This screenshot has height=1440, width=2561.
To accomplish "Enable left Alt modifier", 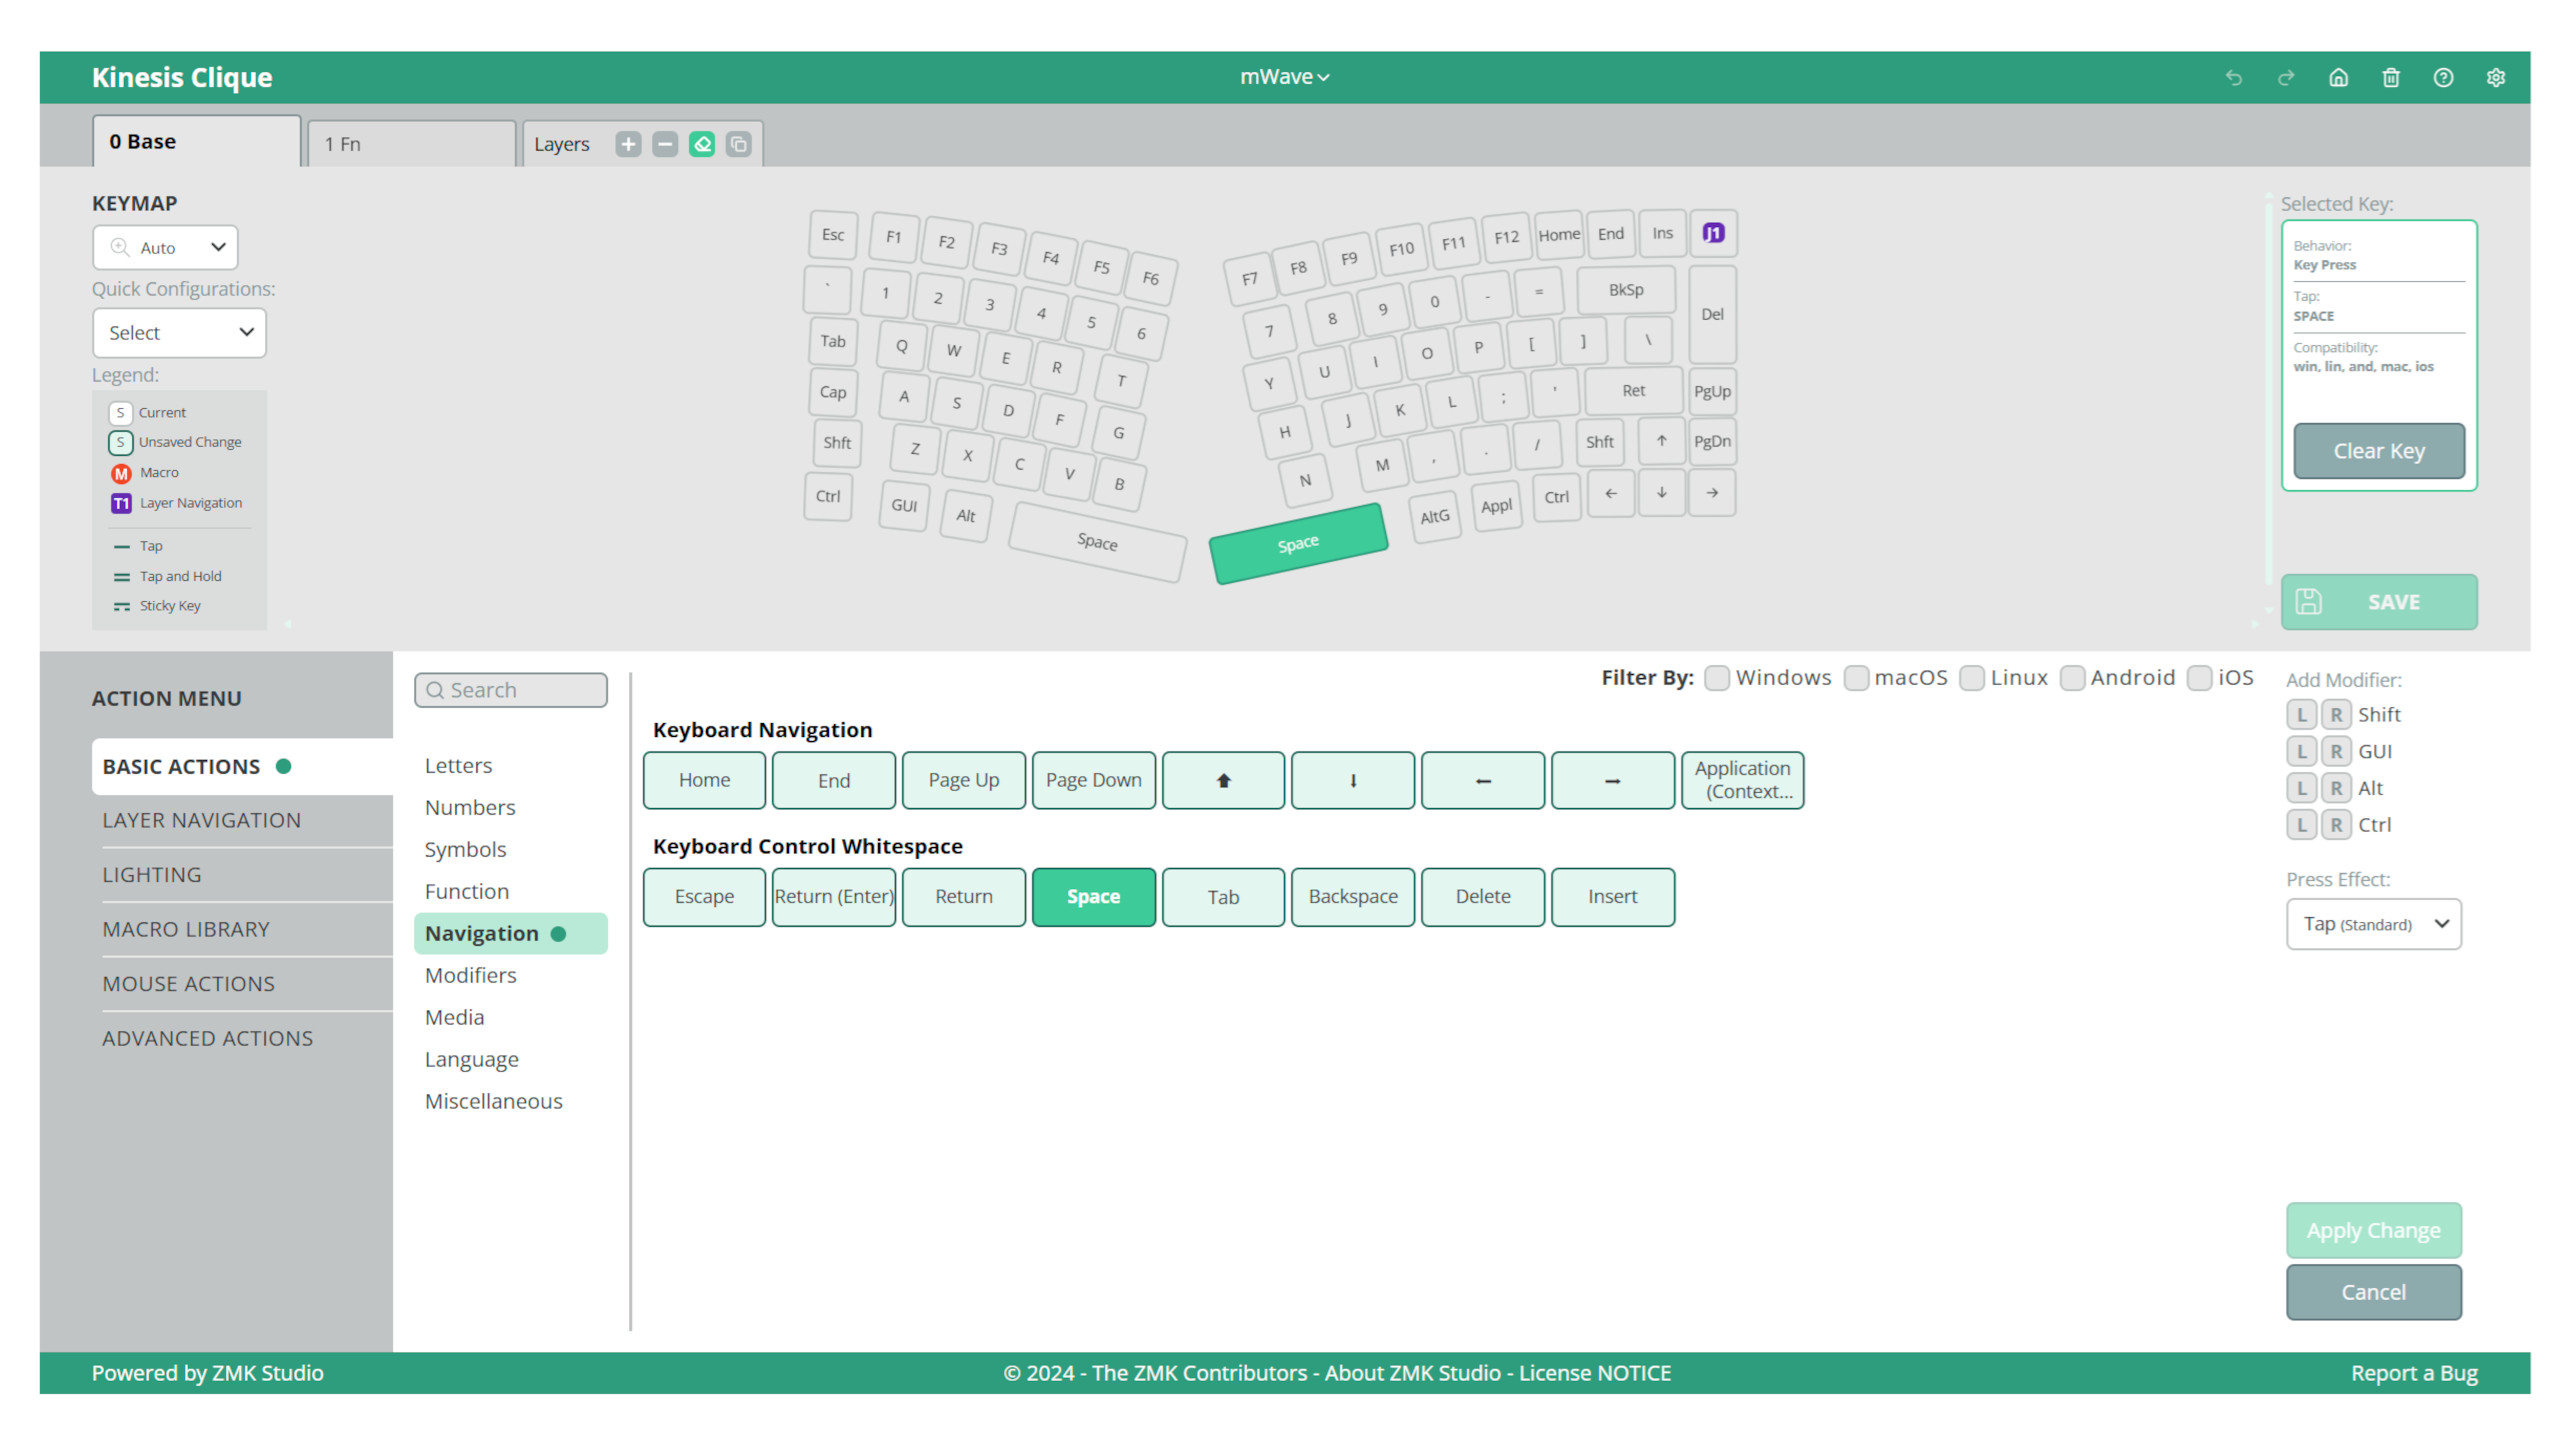I will [x=2301, y=789].
